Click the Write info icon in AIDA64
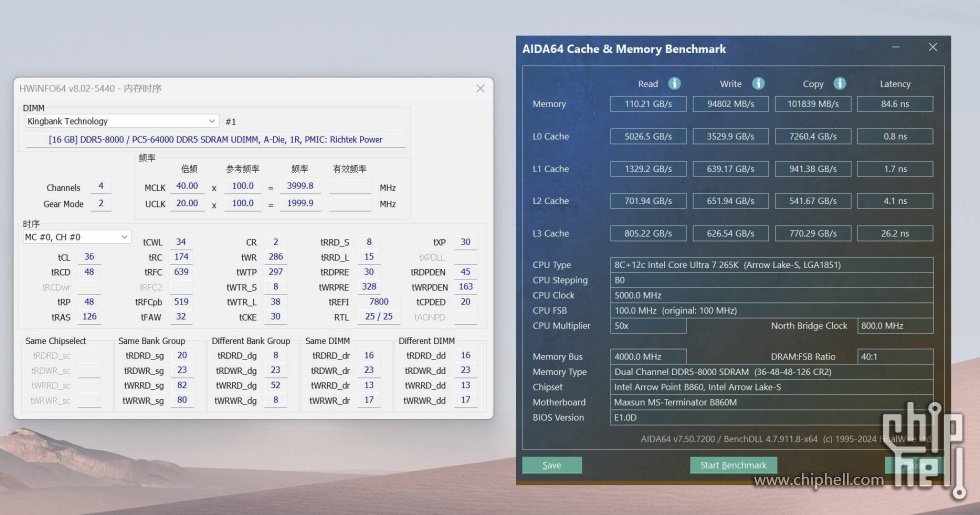980x515 pixels. pyautogui.click(x=758, y=83)
